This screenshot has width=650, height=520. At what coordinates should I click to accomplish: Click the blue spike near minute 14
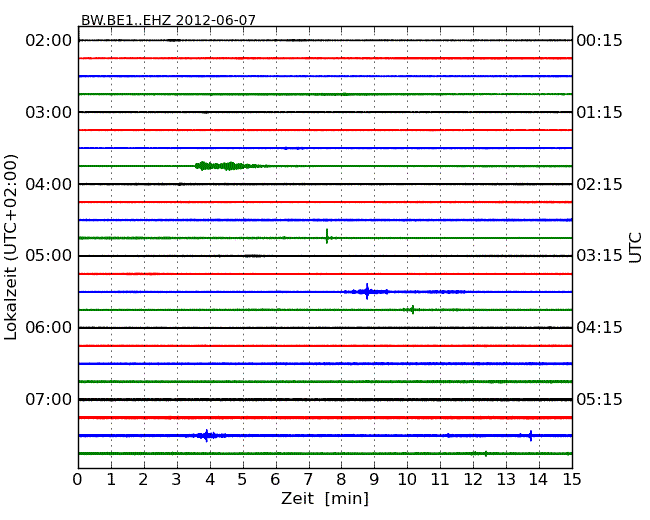(x=530, y=435)
